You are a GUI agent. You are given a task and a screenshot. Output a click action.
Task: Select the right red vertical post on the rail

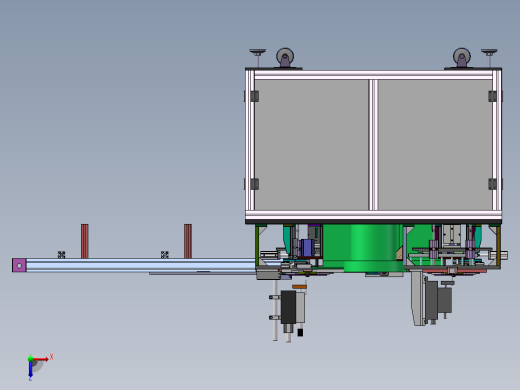click(x=188, y=241)
